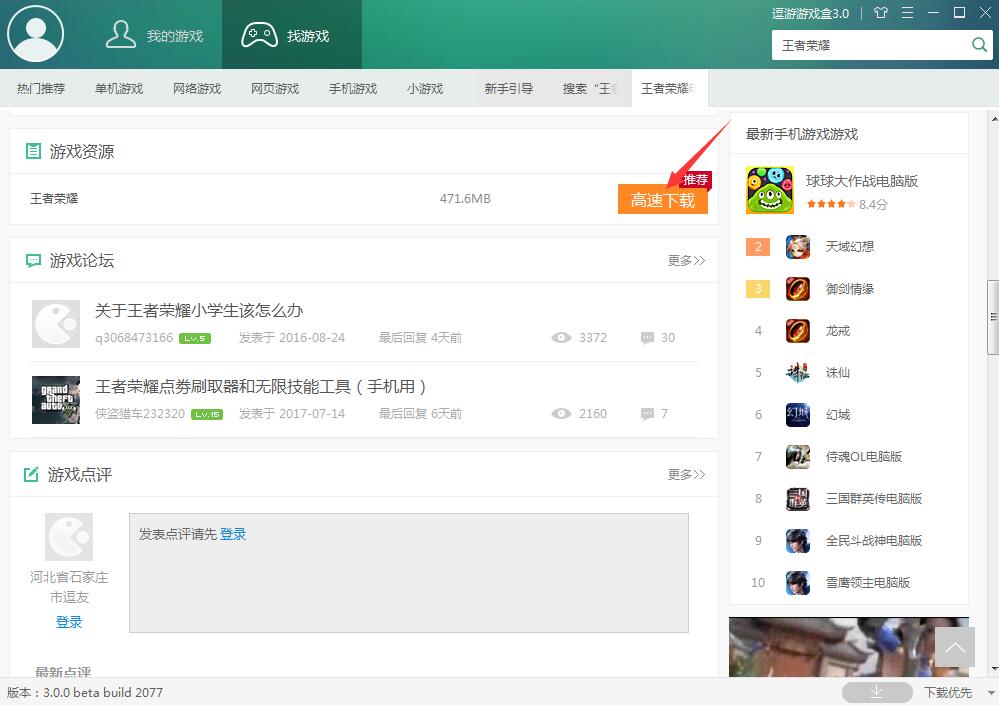This screenshot has height=705, width=999.
Task: Open the main menu (three lines) icon
Action: pos(907,13)
